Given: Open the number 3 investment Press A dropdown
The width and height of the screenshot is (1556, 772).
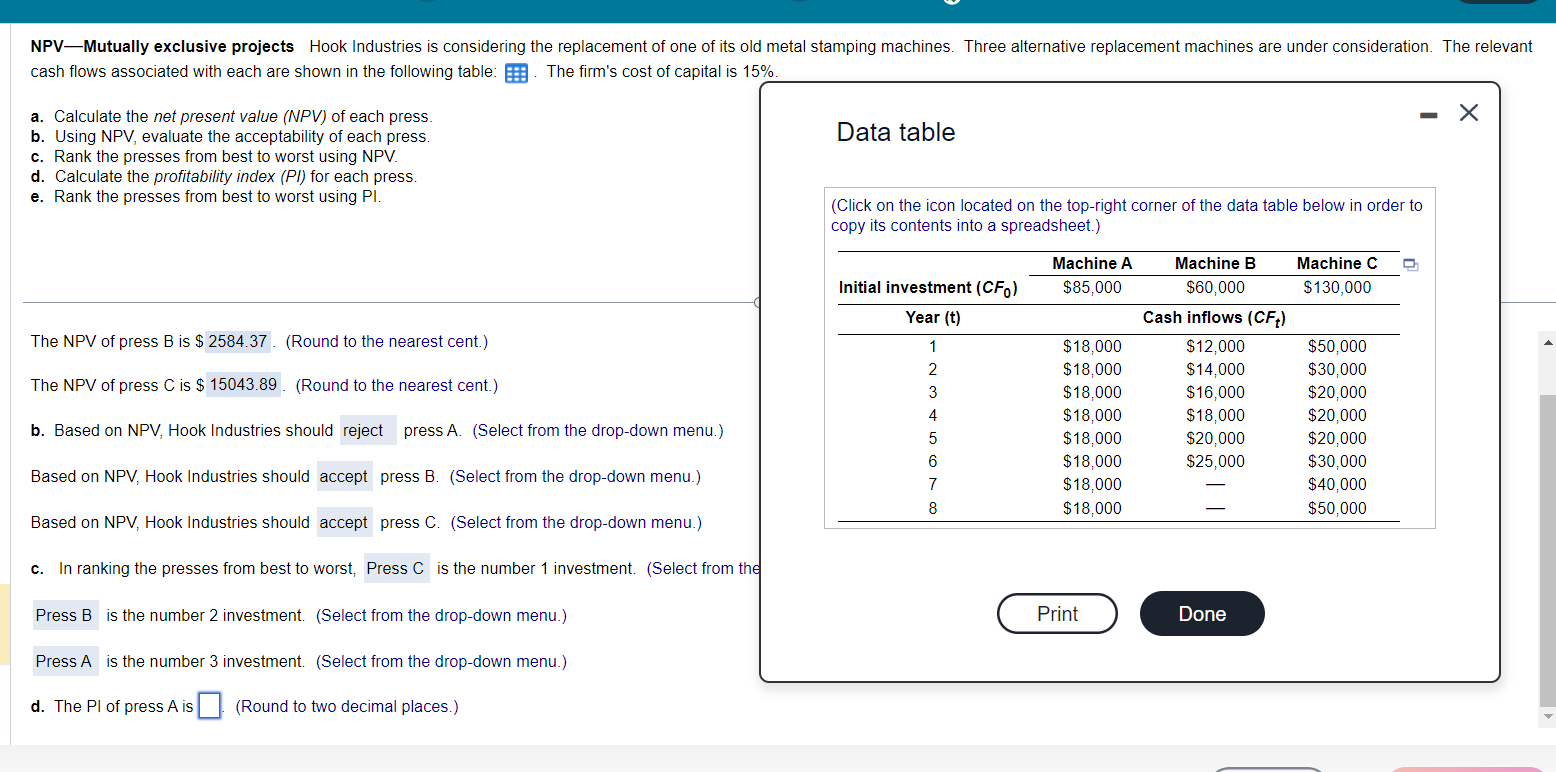Looking at the screenshot, I should (x=66, y=661).
